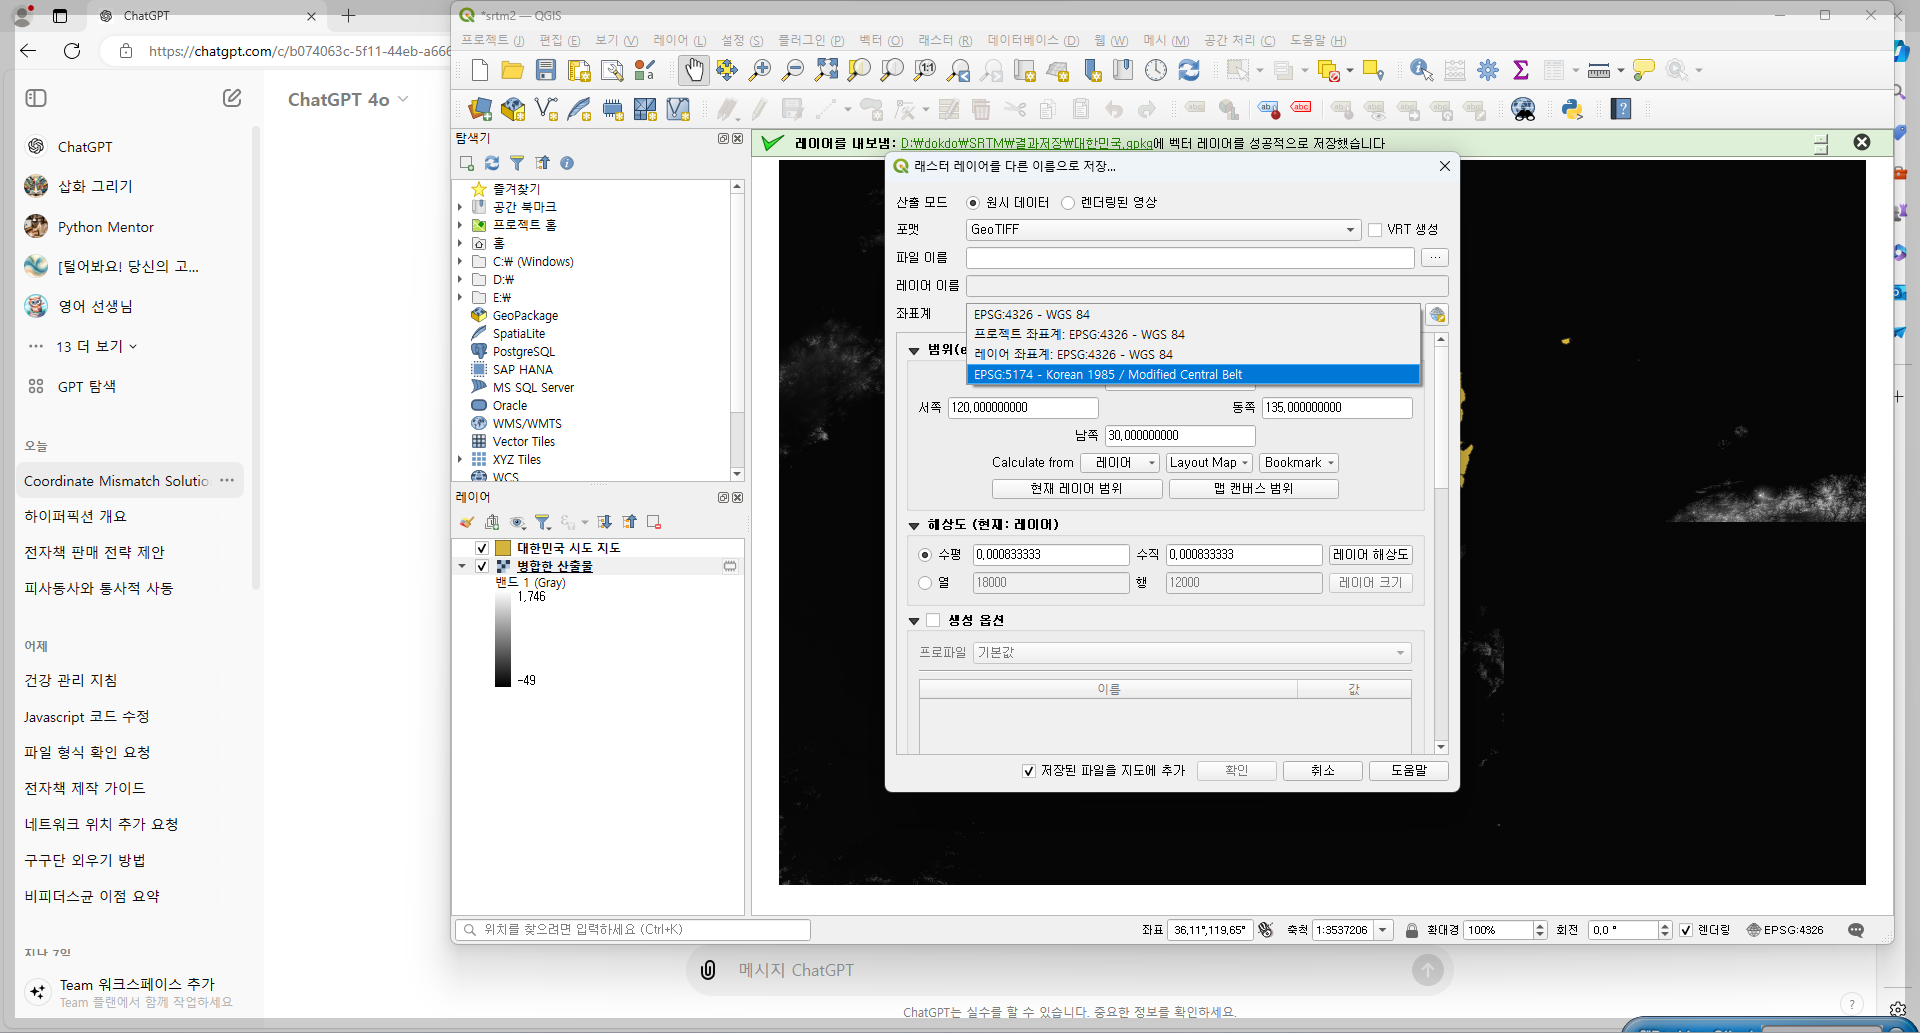The image size is (1920, 1033).
Task: Expand the XYZ Tiles browser node
Action: point(460,460)
